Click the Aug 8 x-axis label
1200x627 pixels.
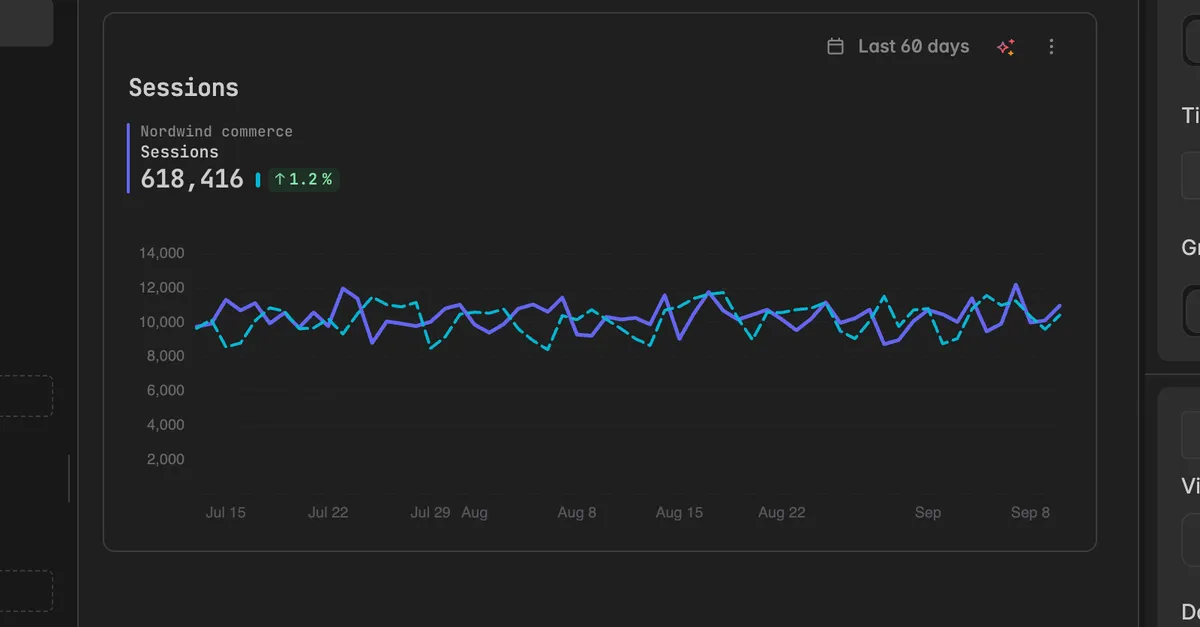577,512
